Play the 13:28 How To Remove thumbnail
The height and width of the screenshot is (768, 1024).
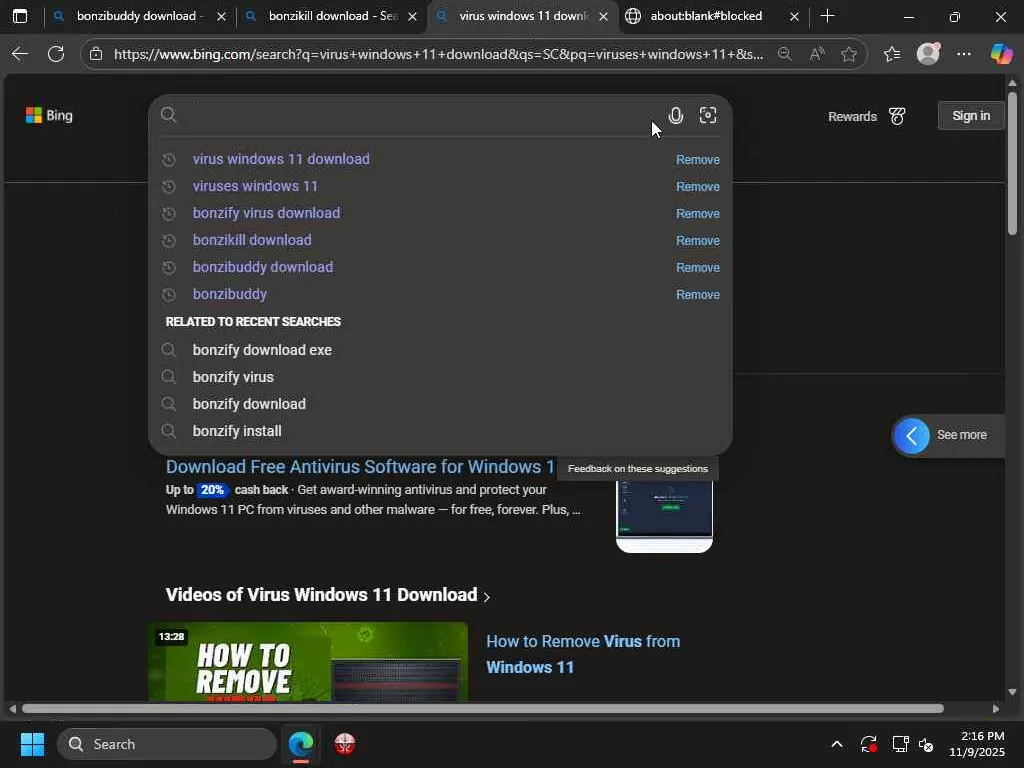(x=308, y=662)
